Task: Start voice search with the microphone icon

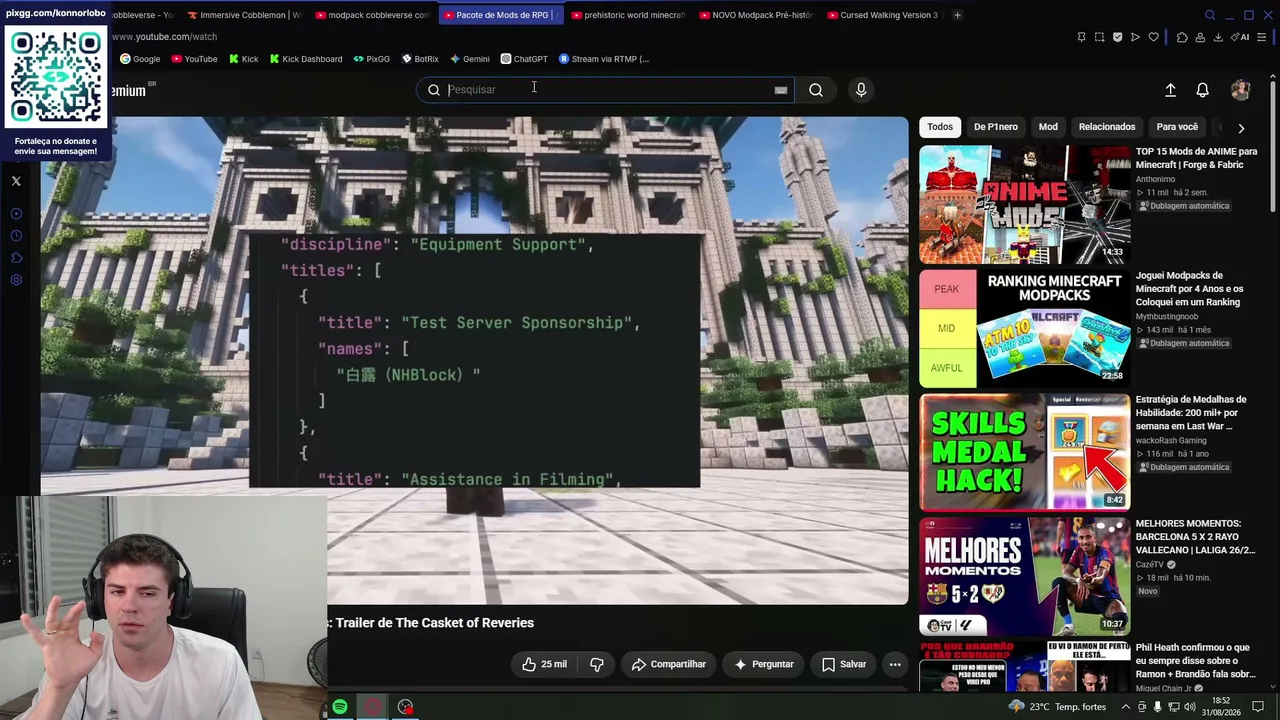Action: coord(861,90)
